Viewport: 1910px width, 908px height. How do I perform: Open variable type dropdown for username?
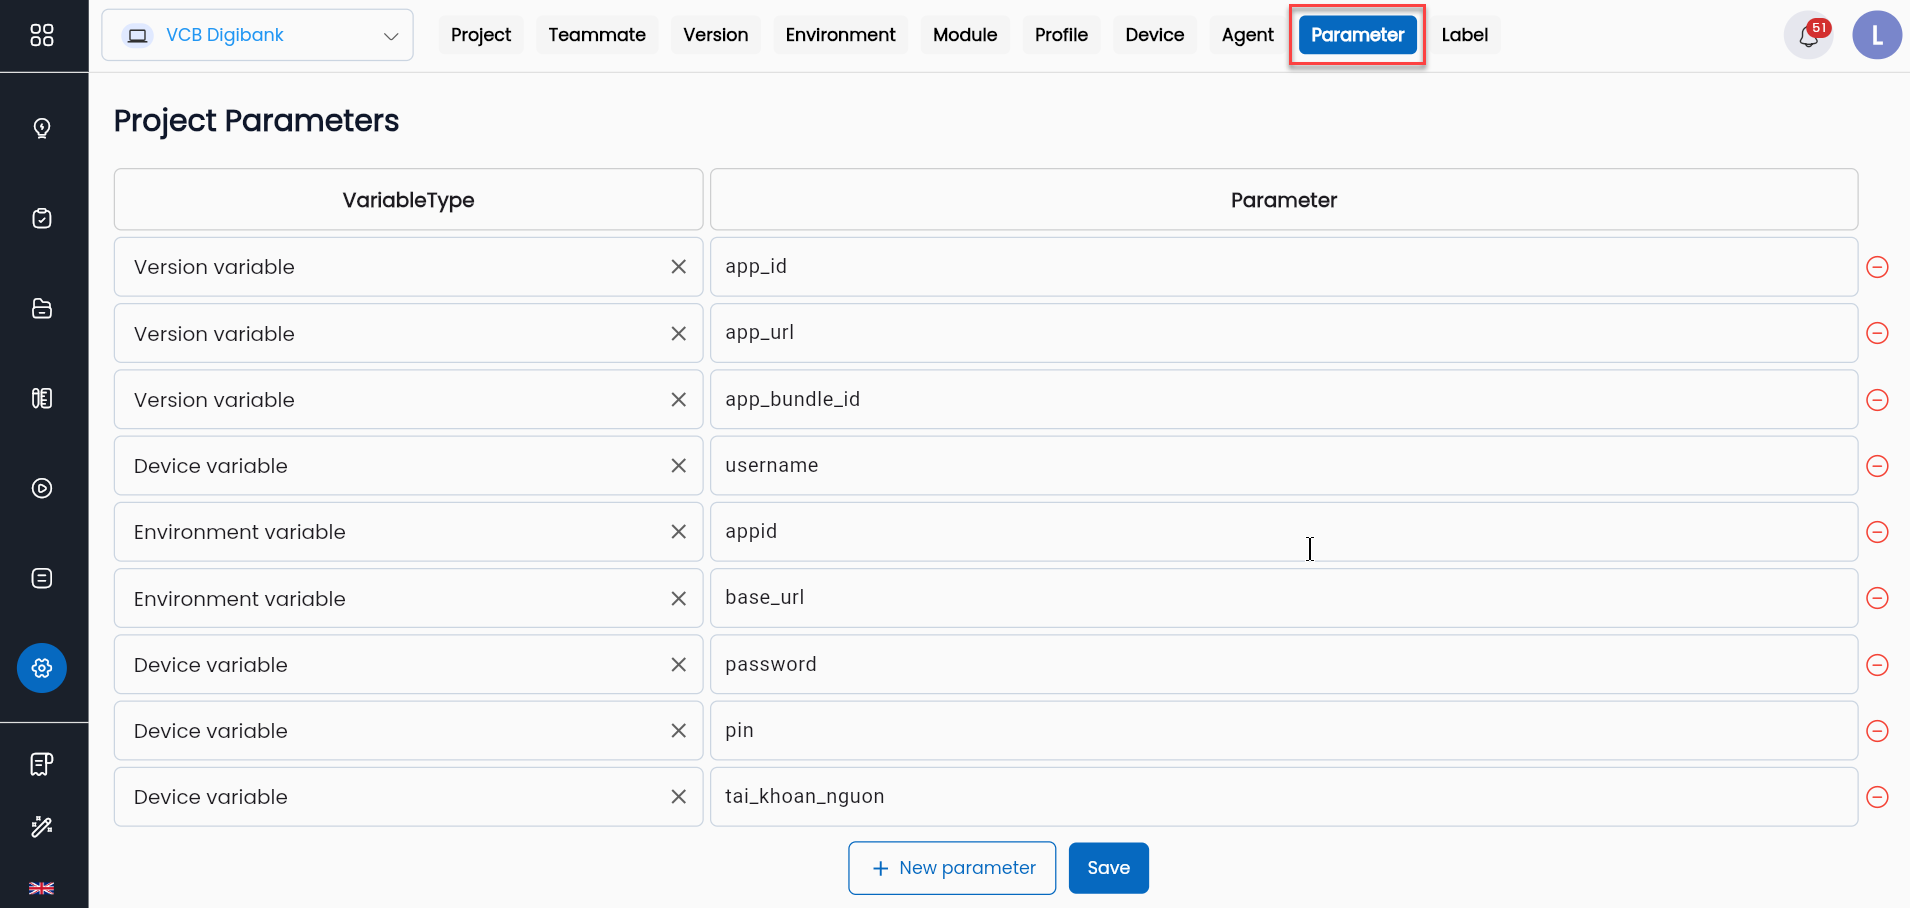[408, 466]
